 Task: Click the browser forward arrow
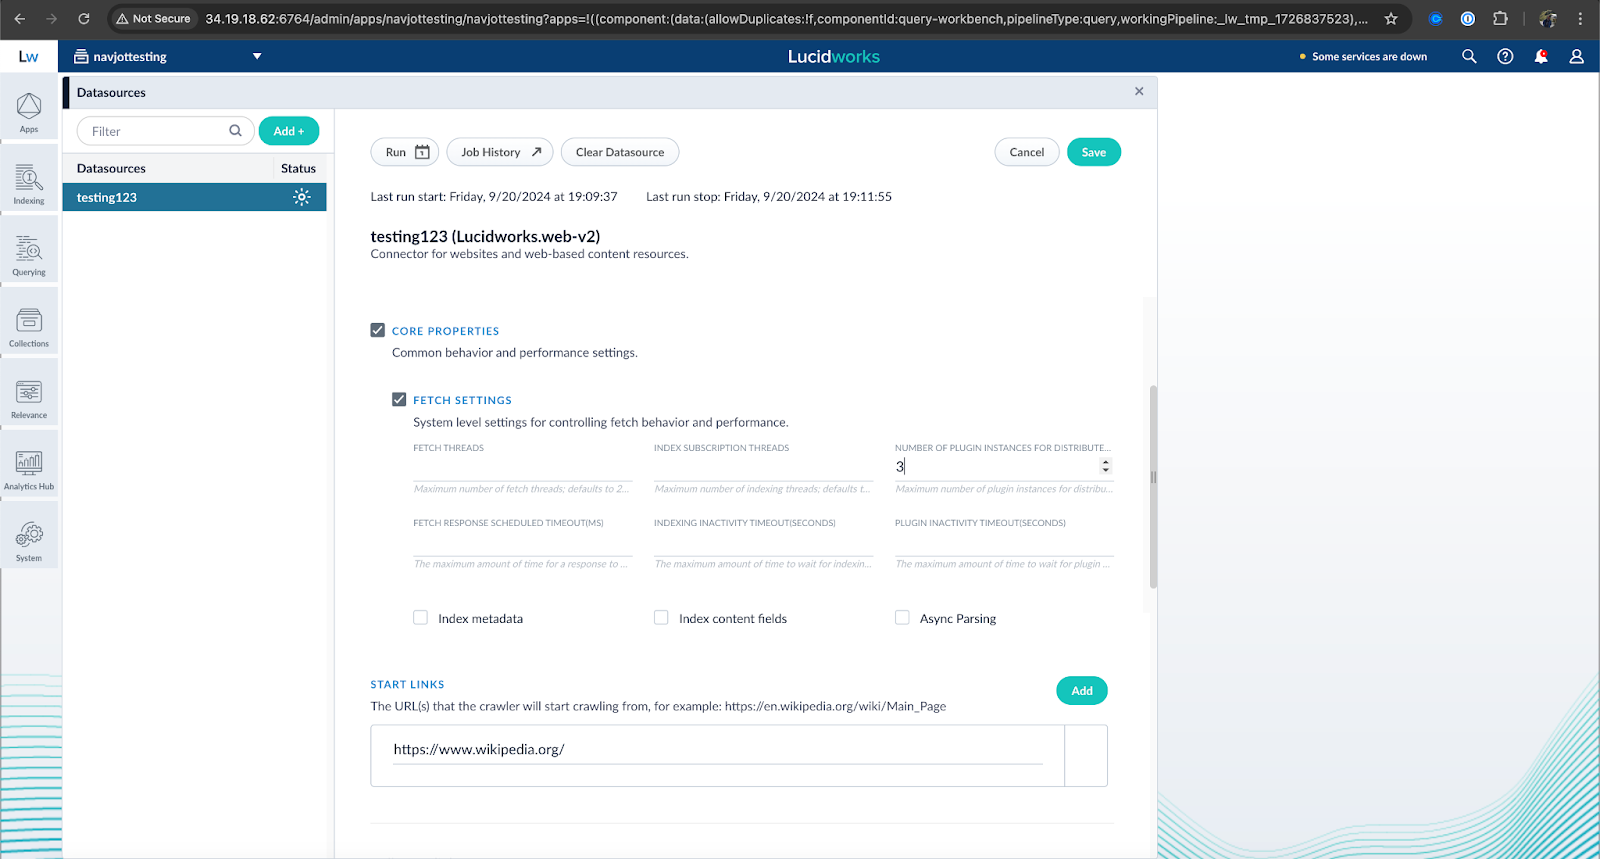click(52, 18)
